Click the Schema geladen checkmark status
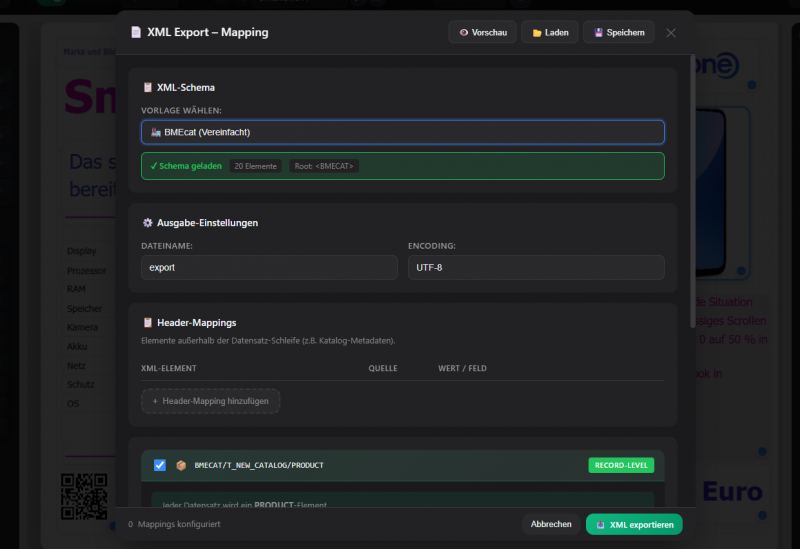The width and height of the screenshot is (800, 549). click(x=186, y=166)
